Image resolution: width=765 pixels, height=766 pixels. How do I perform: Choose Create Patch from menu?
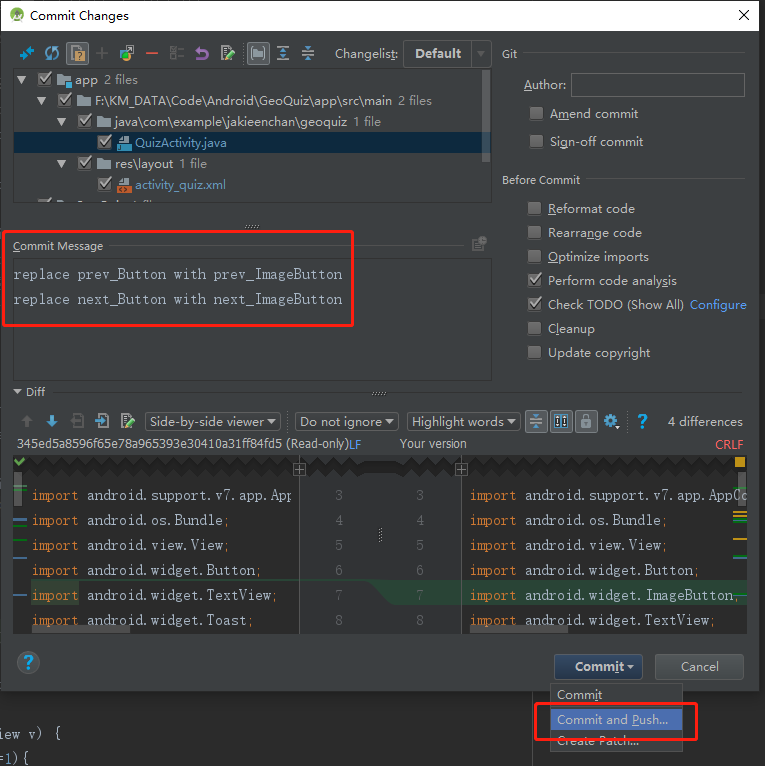click(616, 741)
